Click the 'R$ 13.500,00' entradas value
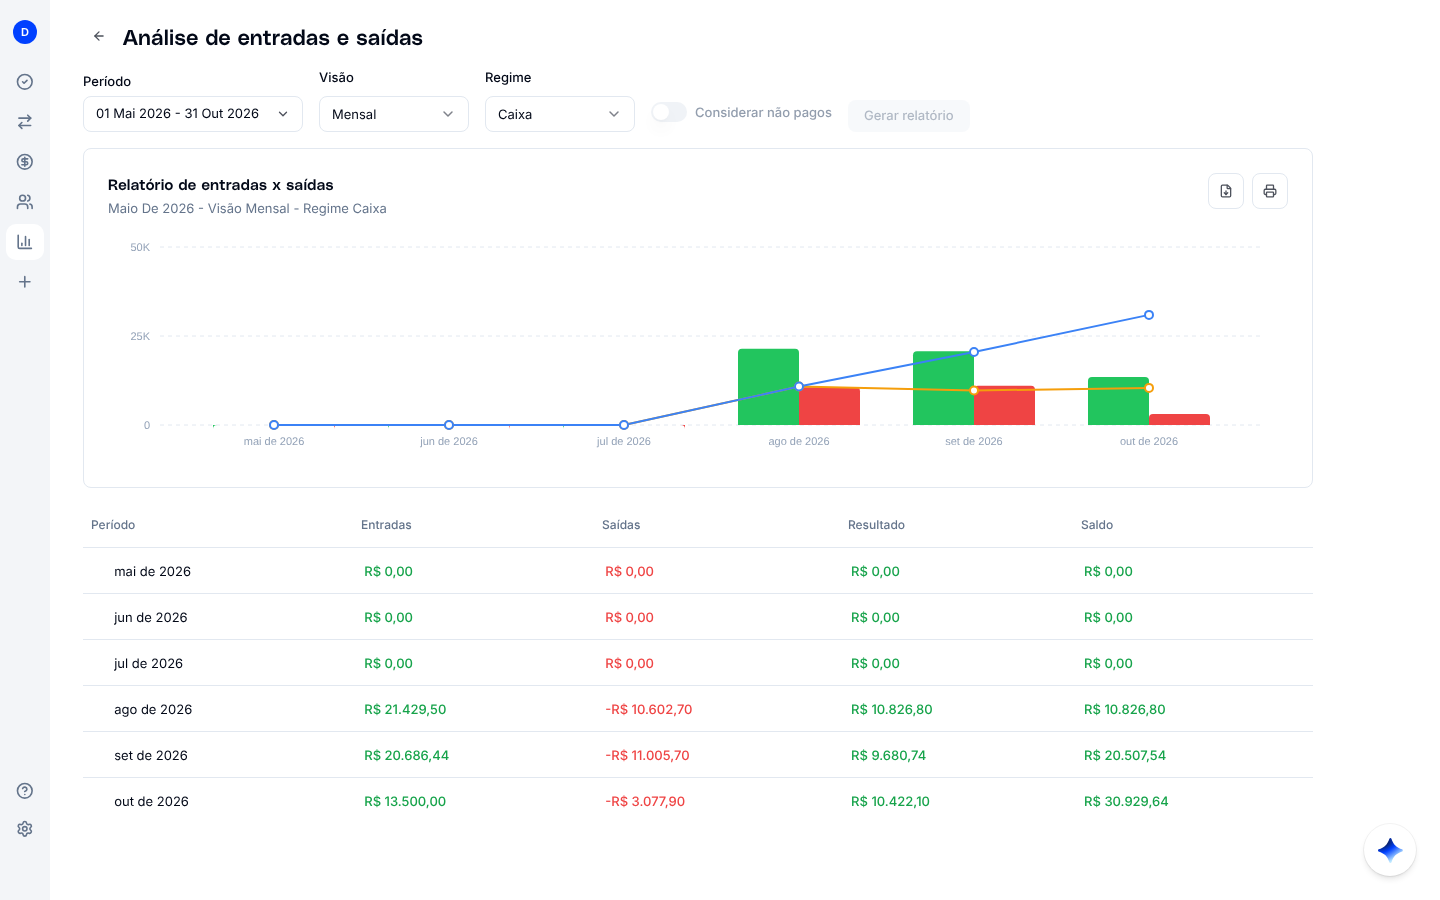1440x900 pixels. click(x=405, y=802)
